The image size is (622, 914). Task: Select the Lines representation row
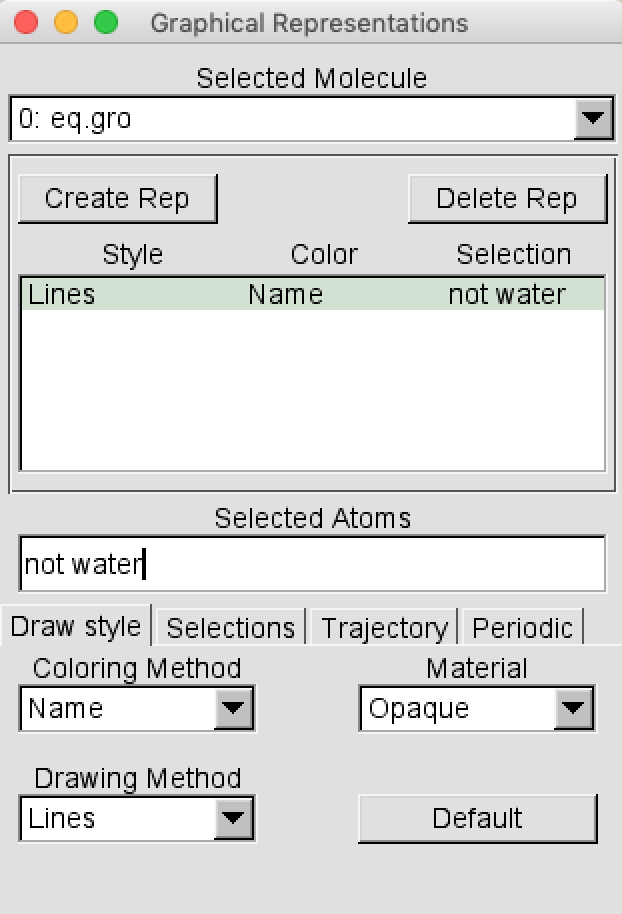click(312, 295)
